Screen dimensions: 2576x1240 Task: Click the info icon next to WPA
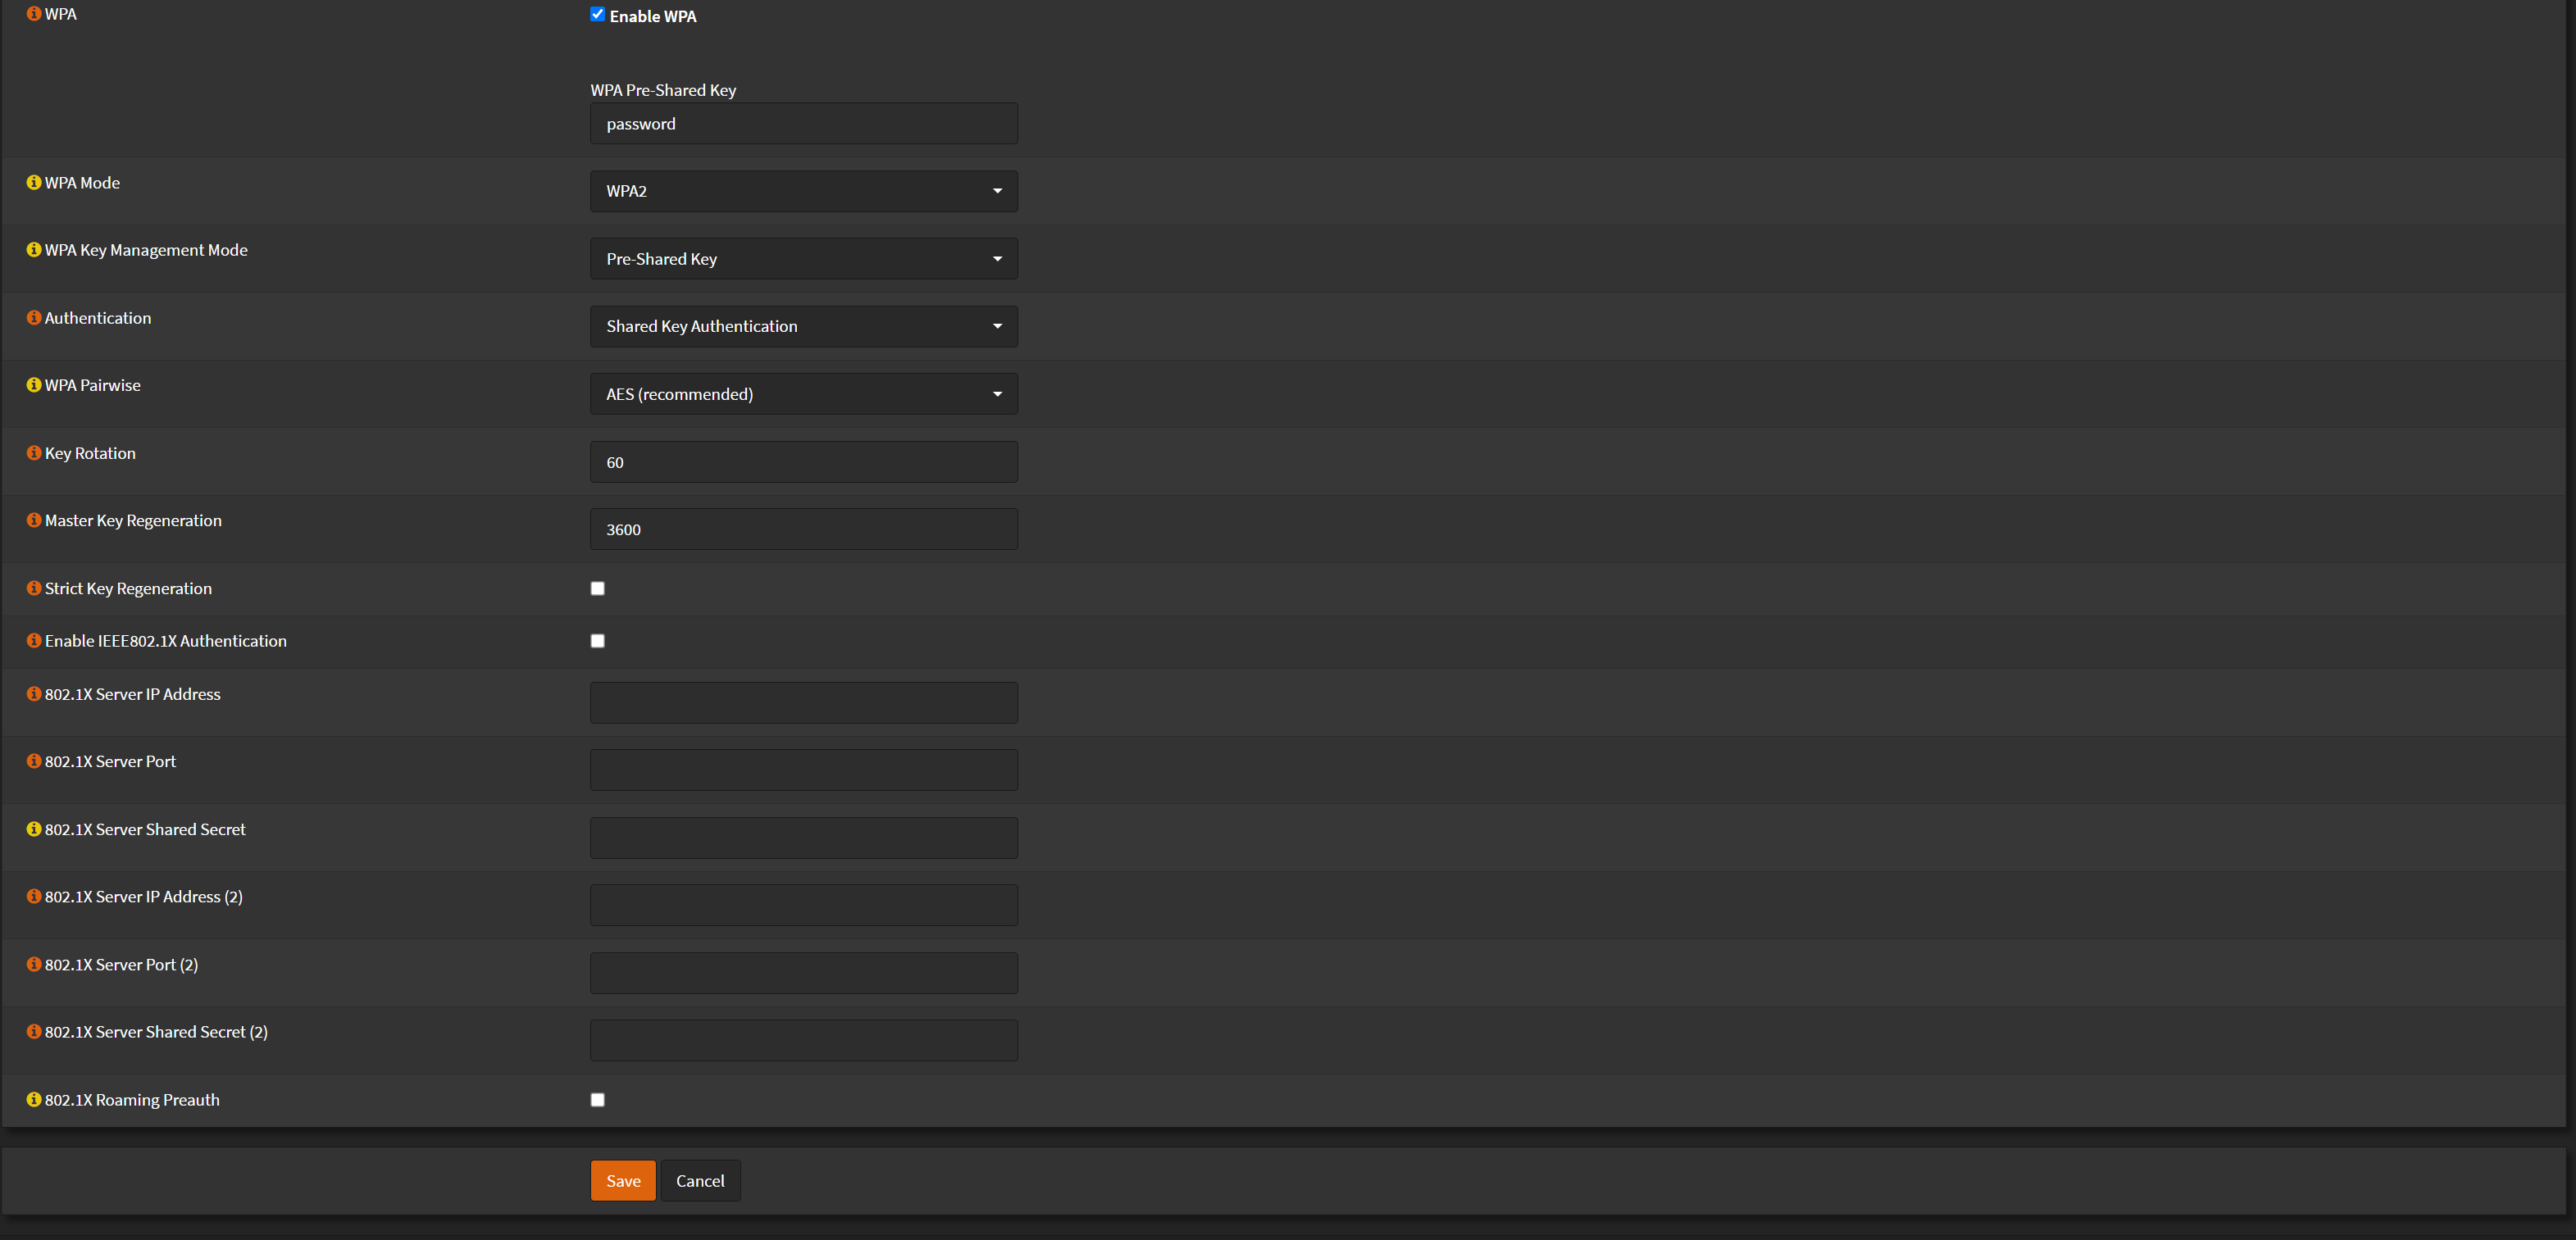click(32, 14)
